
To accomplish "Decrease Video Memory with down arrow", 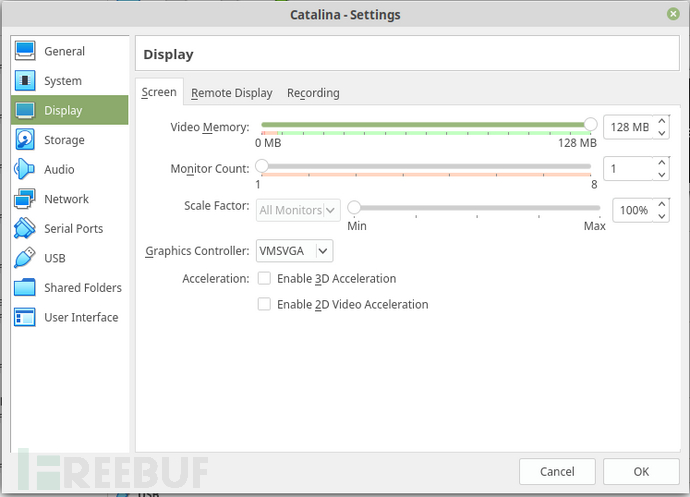I will tap(661, 133).
